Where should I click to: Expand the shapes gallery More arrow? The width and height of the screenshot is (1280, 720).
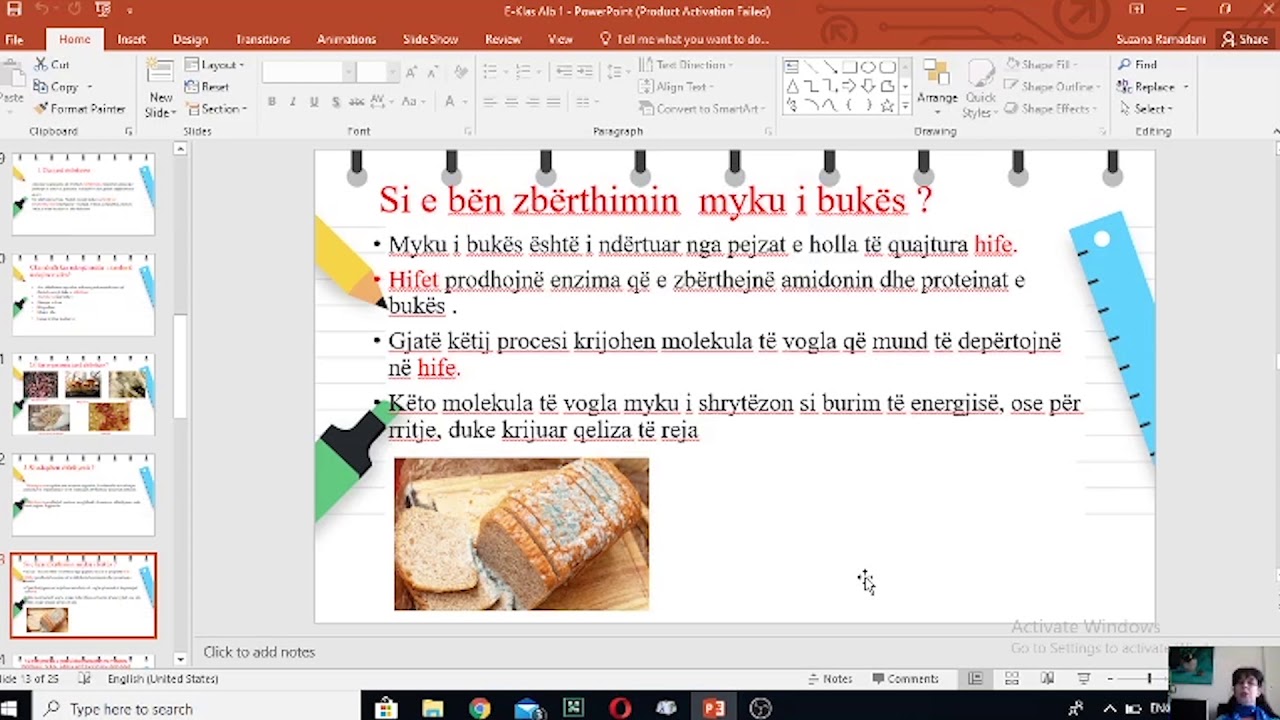pos(906,105)
